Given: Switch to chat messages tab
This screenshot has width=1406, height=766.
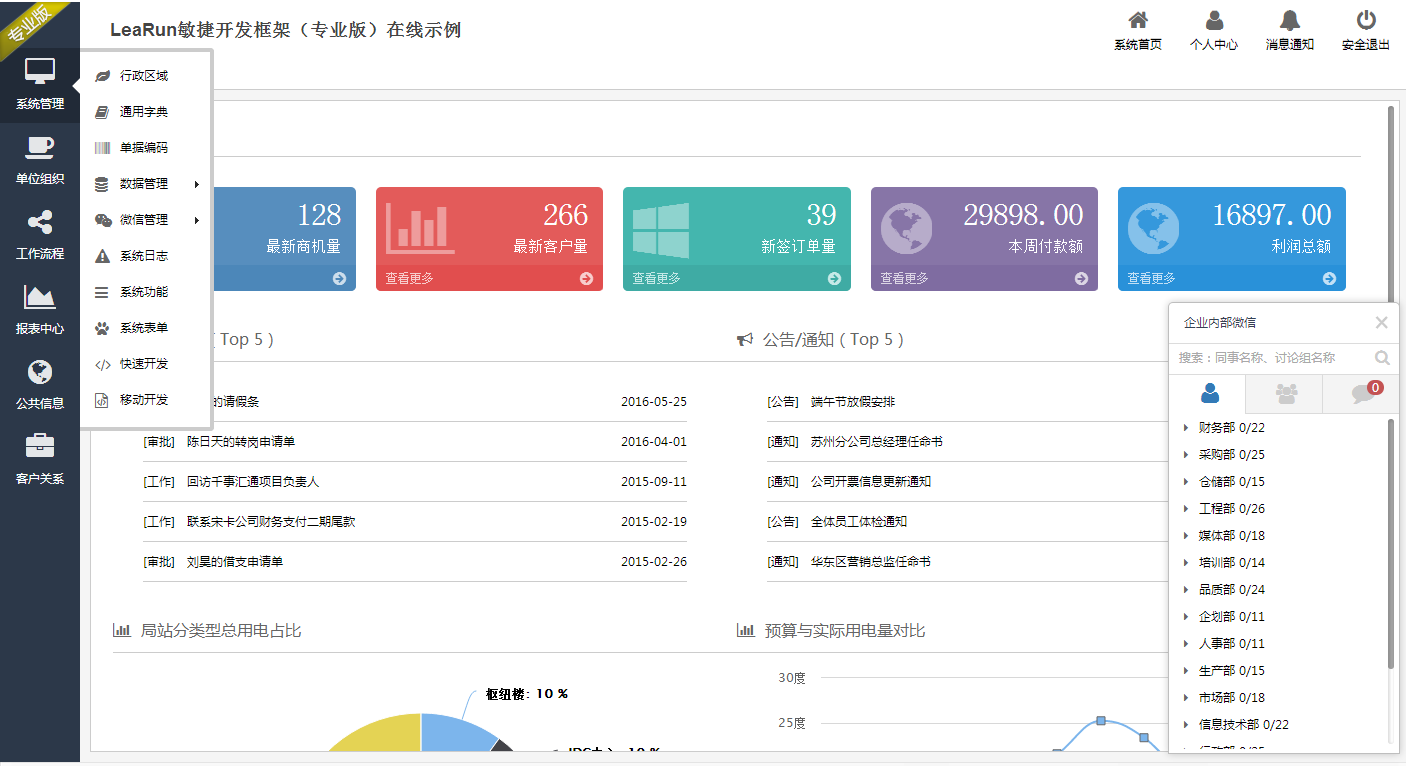Looking at the screenshot, I should coord(1361,394).
